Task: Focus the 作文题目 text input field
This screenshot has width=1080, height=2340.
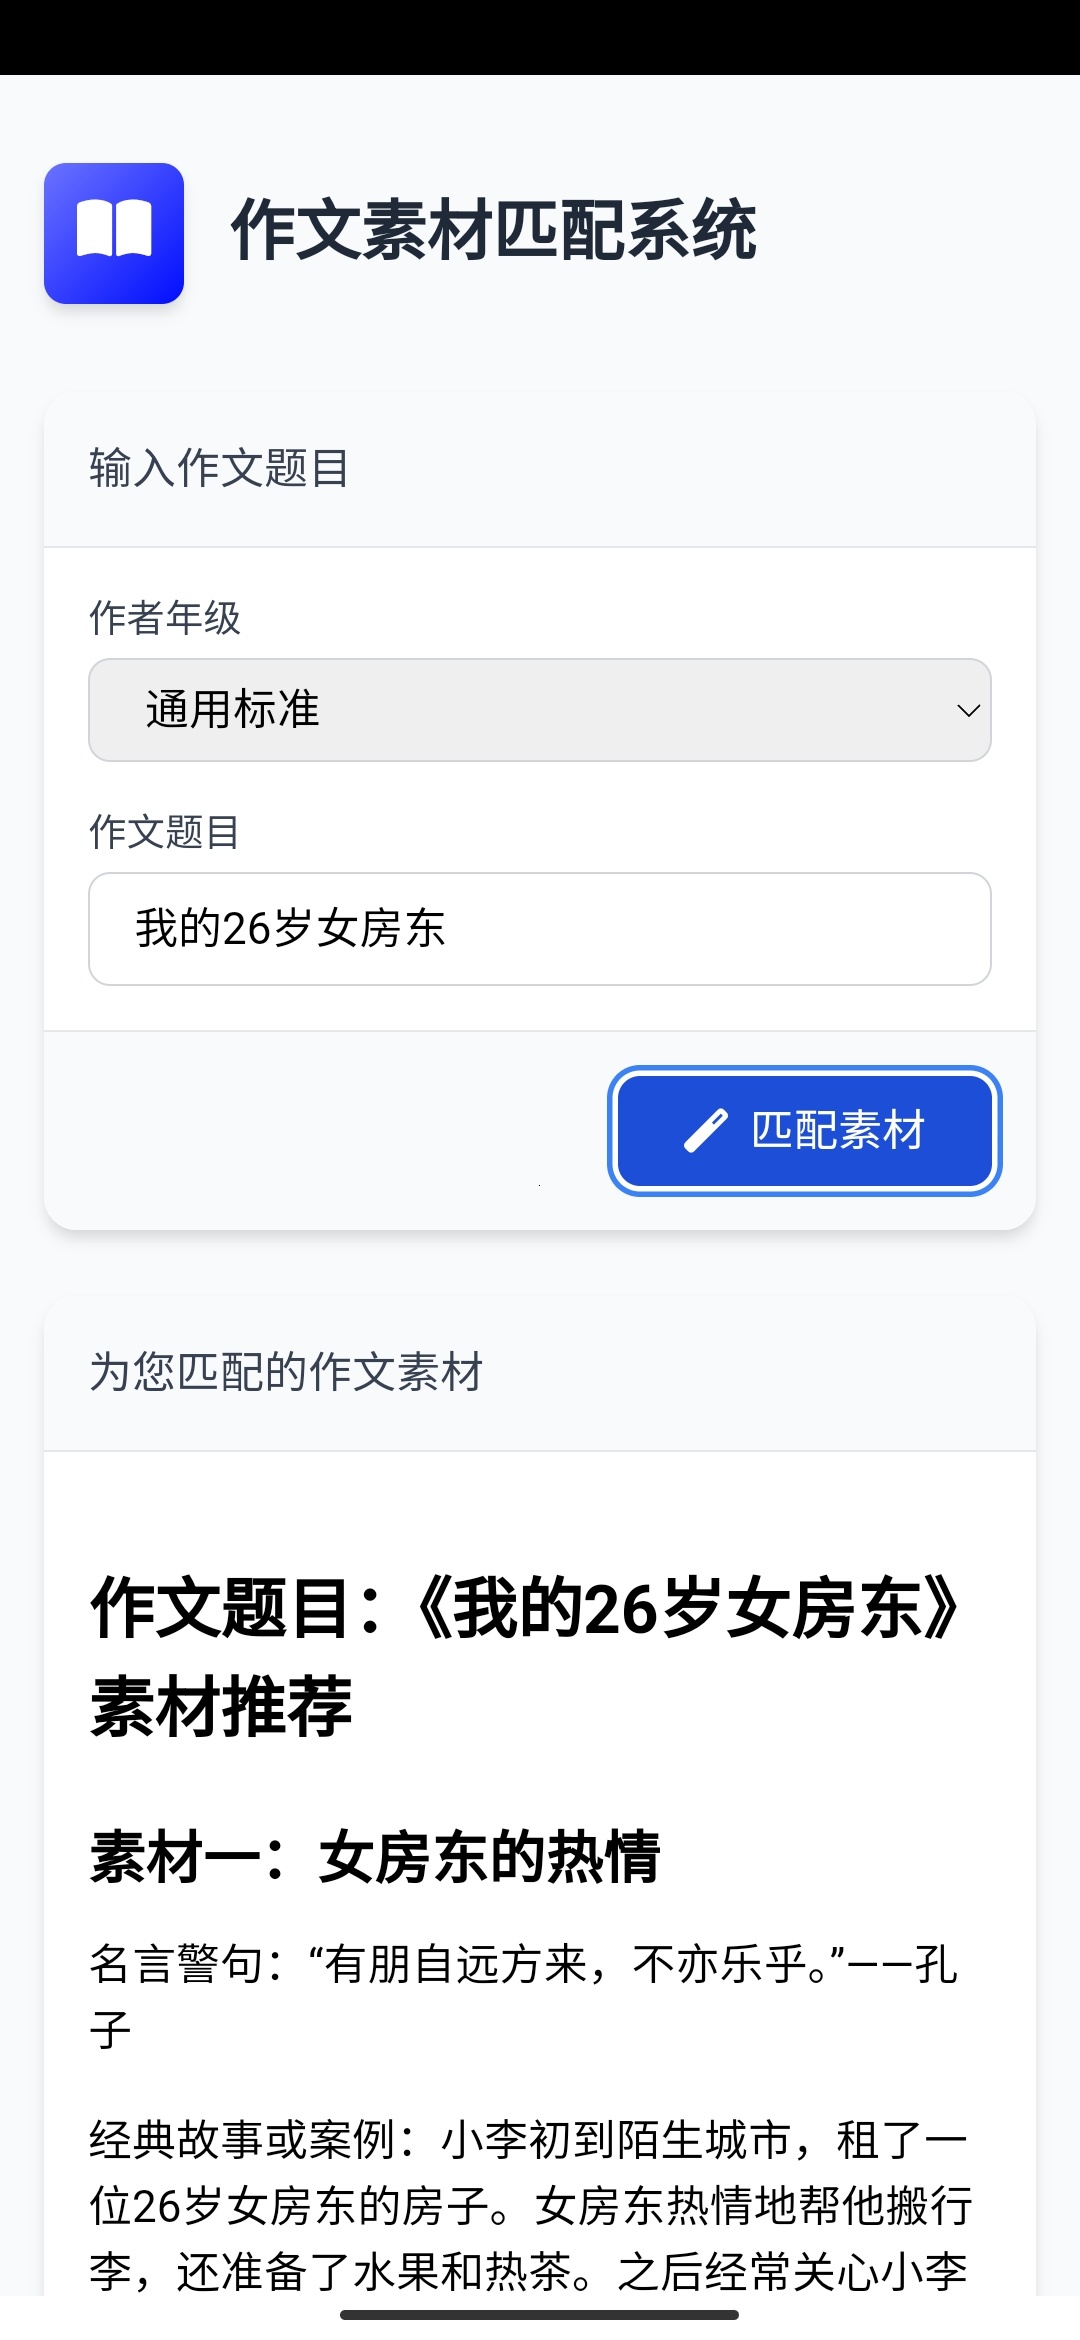Action: [539, 929]
